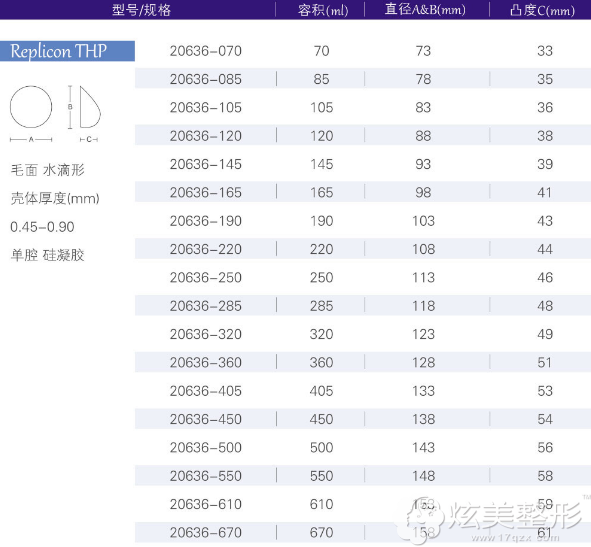Click projection value 51
The width and height of the screenshot is (591, 547).
(545, 362)
